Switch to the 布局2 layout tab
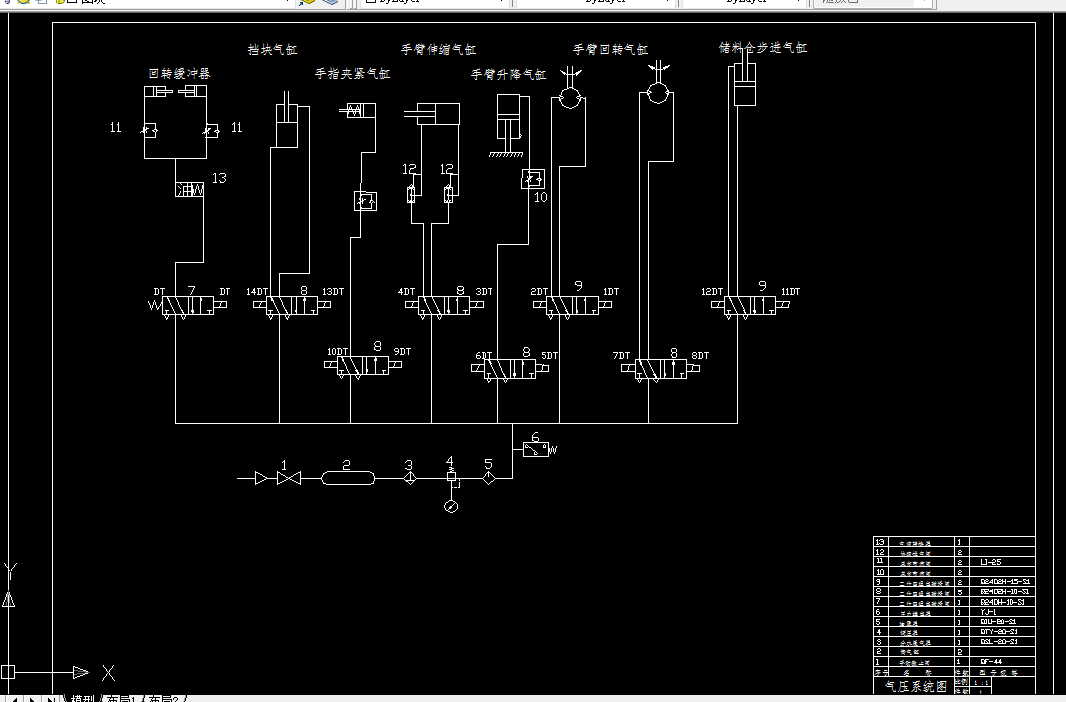This screenshot has width=1066, height=702. click(x=165, y=699)
